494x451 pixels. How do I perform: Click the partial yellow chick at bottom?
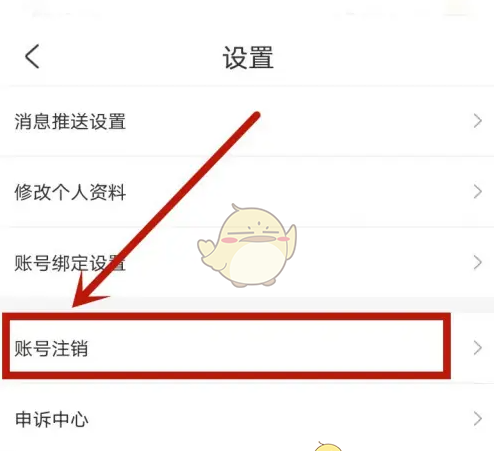tap(328, 446)
